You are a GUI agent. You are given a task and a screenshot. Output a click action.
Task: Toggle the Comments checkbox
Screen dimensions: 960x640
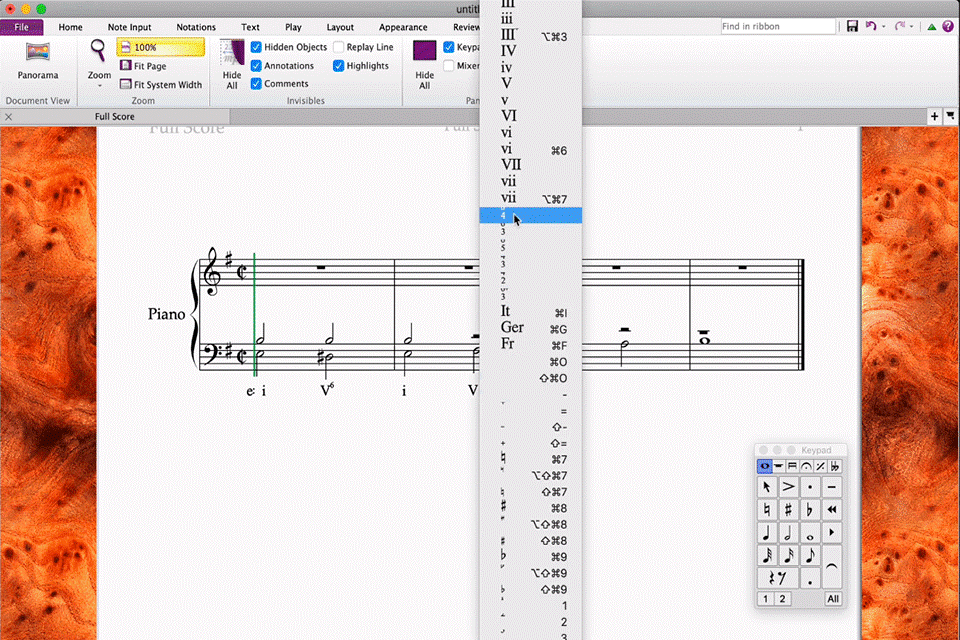(257, 84)
